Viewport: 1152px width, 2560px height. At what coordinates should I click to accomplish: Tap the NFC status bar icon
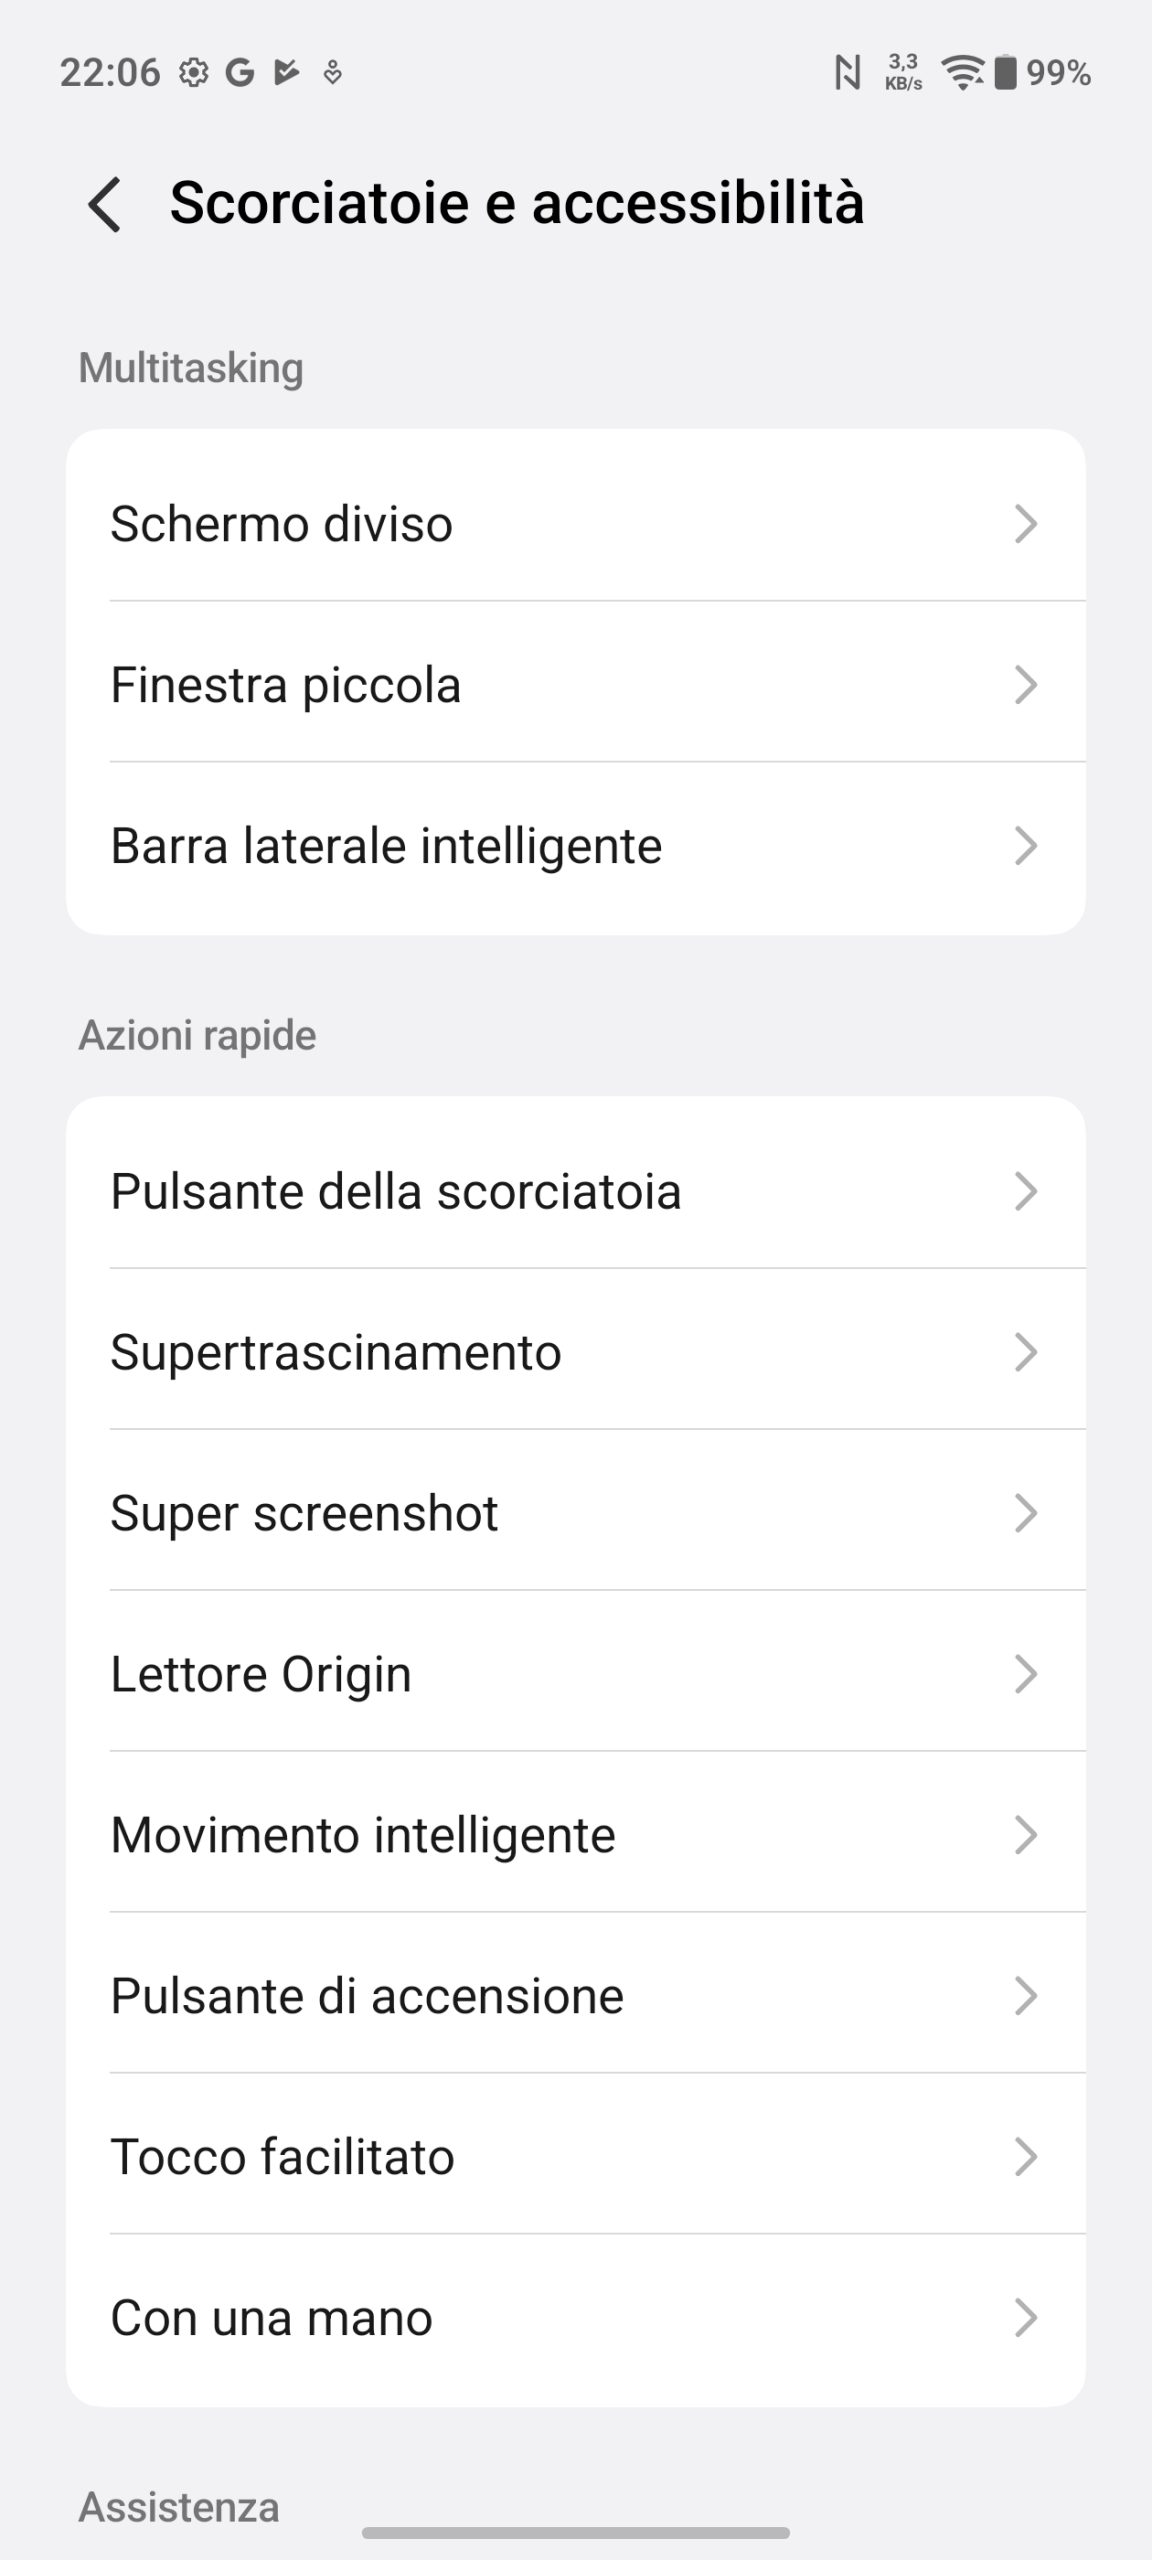pyautogui.click(x=847, y=73)
